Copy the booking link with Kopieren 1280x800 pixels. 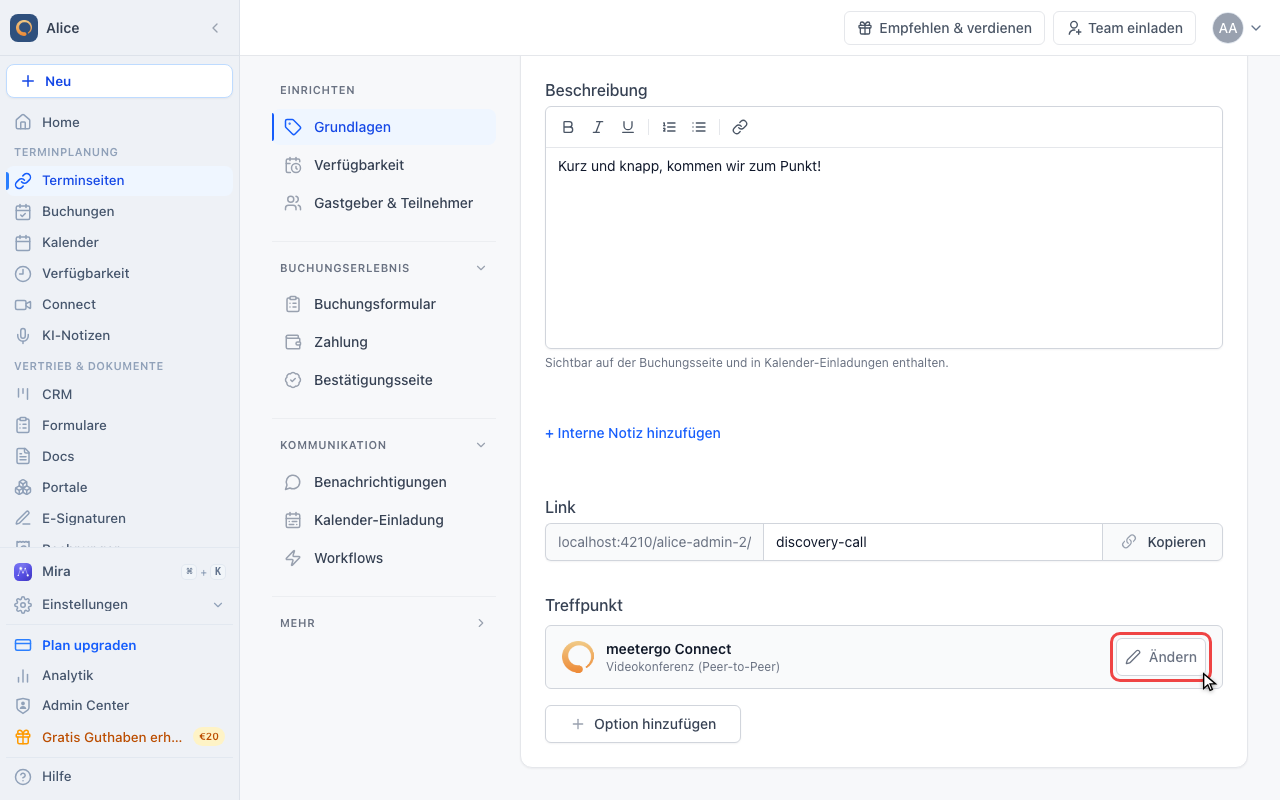1162,542
